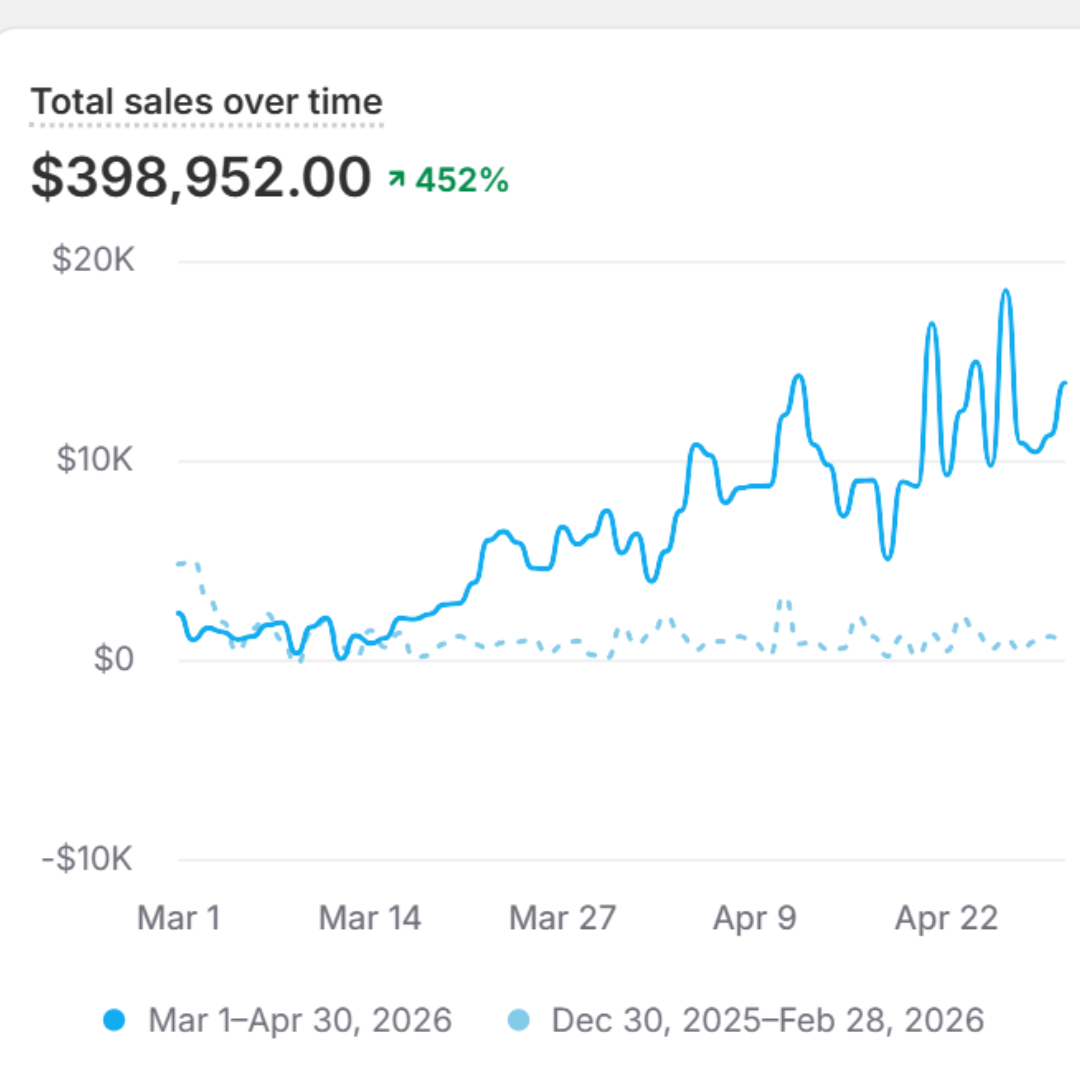The width and height of the screenshot is (1080, 1080).
Task: Toggle the Dec 30, 2025–Feb 28, 2026 legend dot
Action: [519, 1020]
